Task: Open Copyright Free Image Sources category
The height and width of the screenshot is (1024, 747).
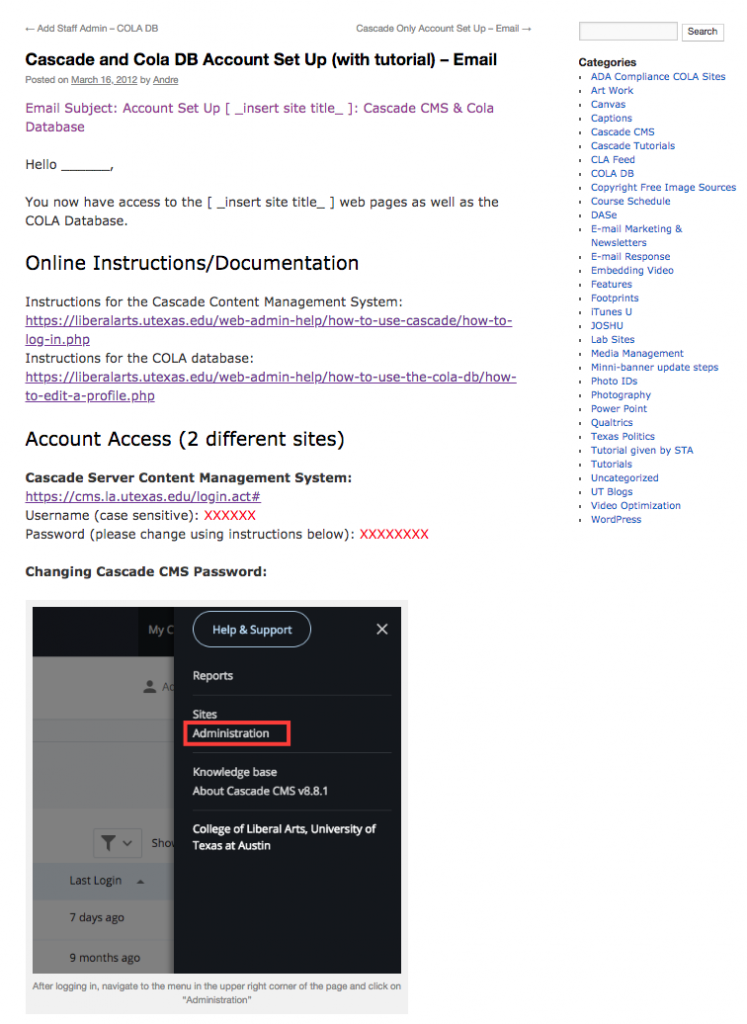Action: 663,187
